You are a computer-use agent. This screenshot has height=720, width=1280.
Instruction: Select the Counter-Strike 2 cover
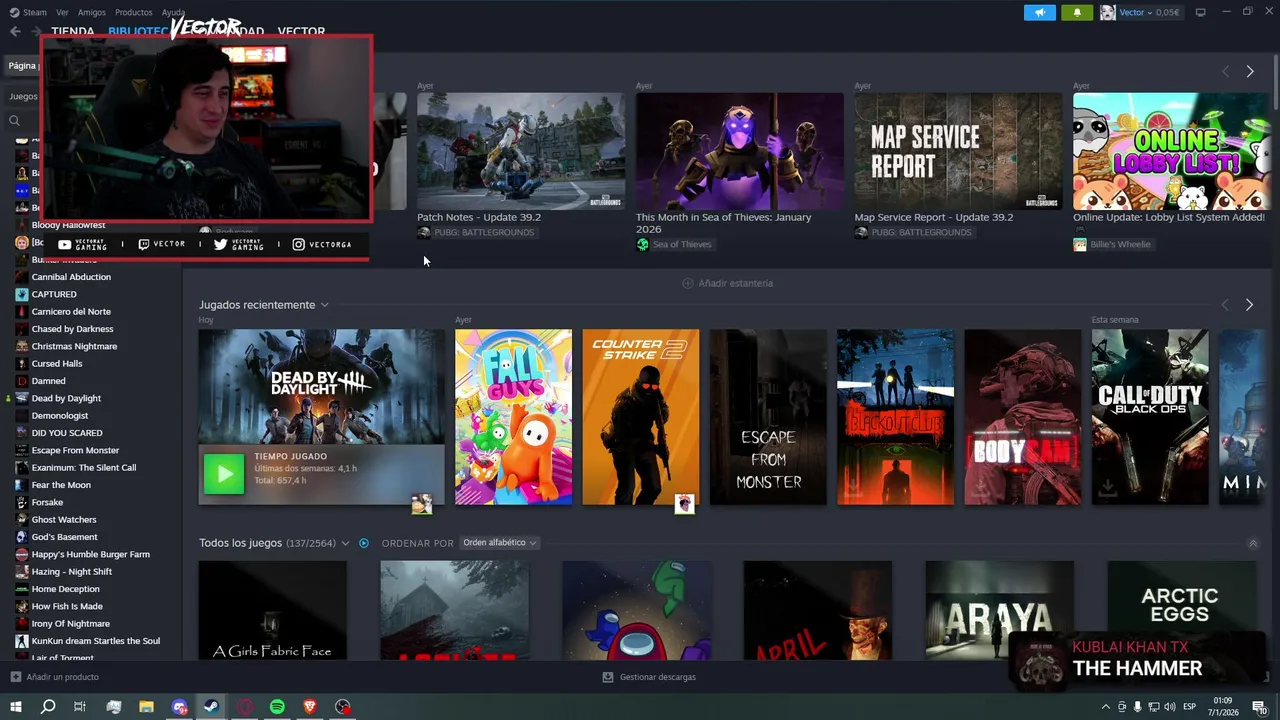pos(641,417)
